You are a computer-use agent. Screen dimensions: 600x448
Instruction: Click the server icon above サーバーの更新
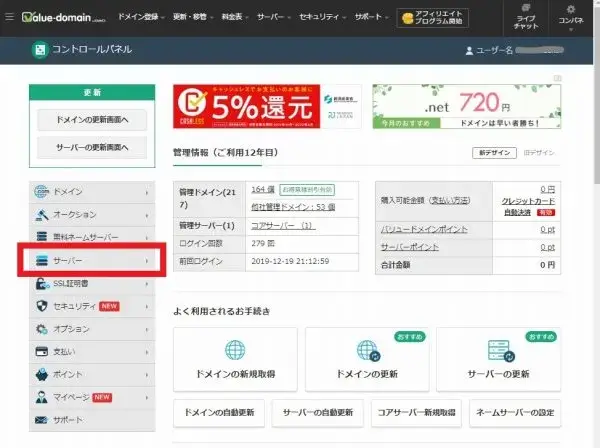point(501,350)
